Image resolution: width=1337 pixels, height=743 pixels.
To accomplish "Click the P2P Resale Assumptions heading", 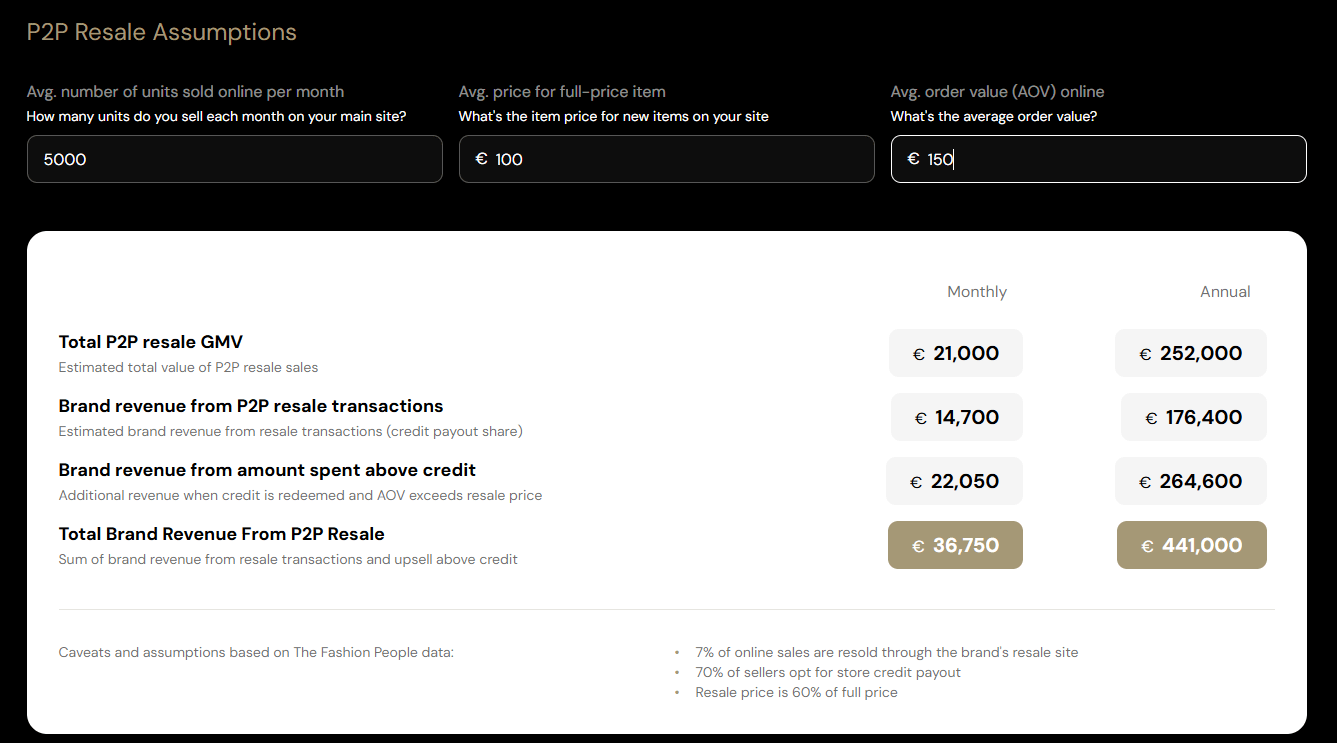I will point(162,32).
